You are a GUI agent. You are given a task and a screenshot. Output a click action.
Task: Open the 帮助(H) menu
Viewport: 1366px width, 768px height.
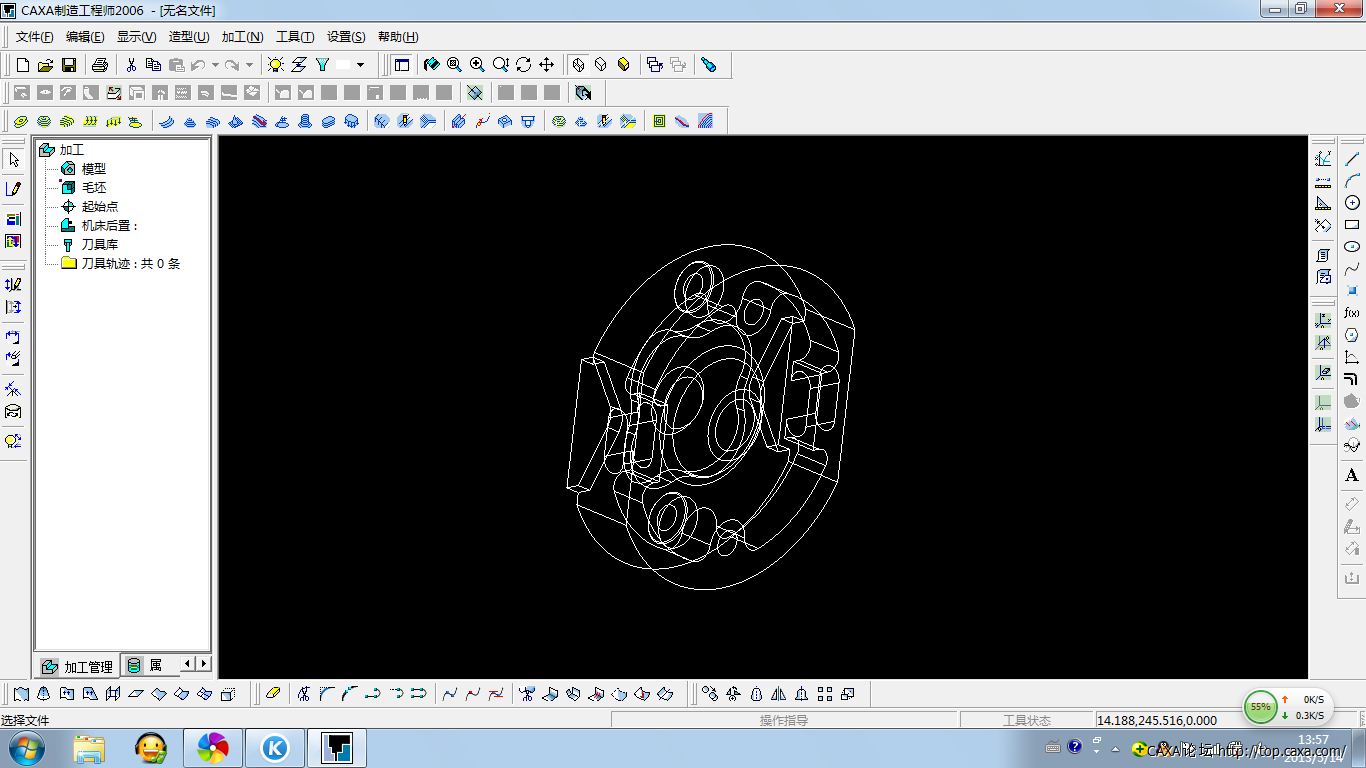click(398, 37)
